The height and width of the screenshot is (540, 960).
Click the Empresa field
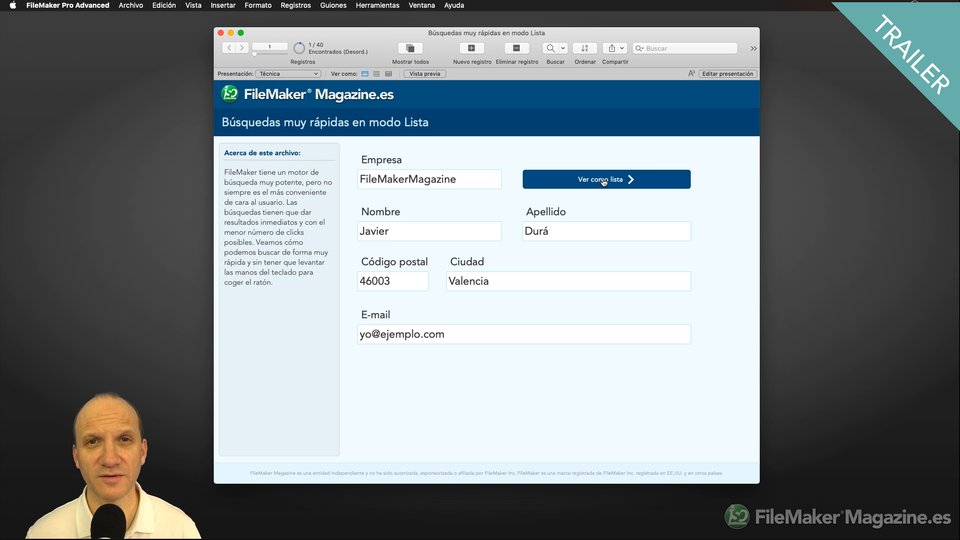click(429, 179)
